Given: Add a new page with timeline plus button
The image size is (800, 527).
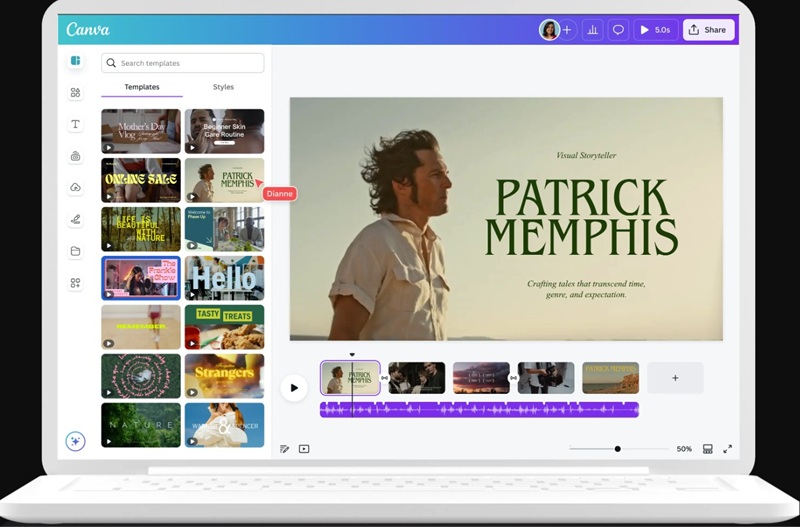Looking at the screenshot, I should [676, 378].
